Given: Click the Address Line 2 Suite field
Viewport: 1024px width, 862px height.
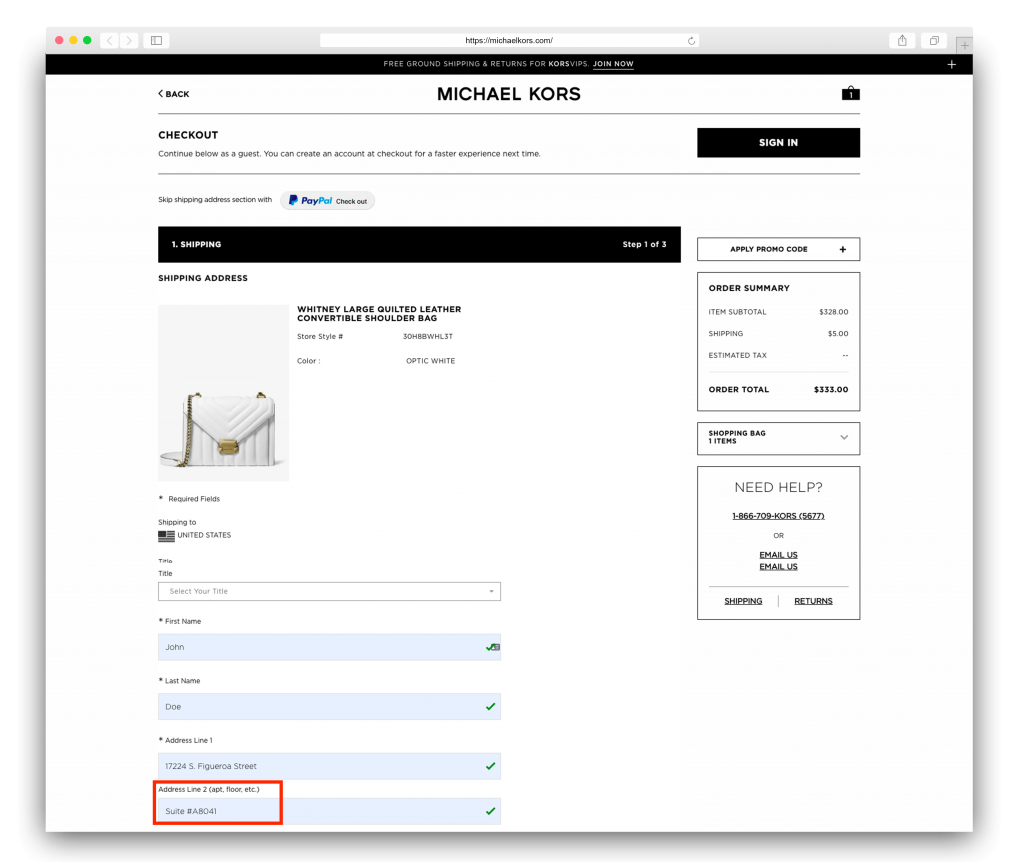Looking at the screenshot, I should tap(329, 811).
